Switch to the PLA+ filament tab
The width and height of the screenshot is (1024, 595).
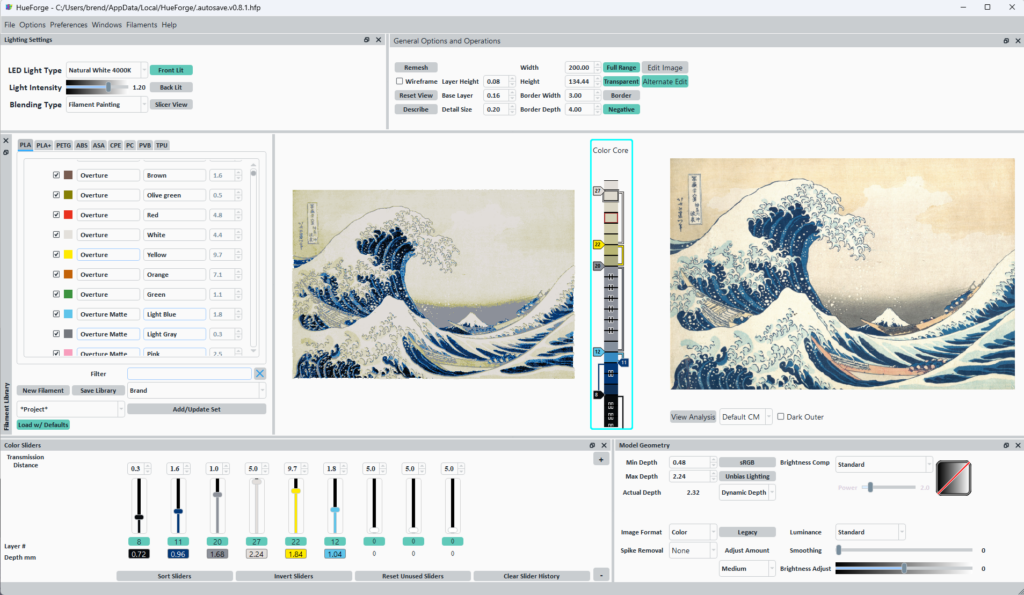(44, 145)
